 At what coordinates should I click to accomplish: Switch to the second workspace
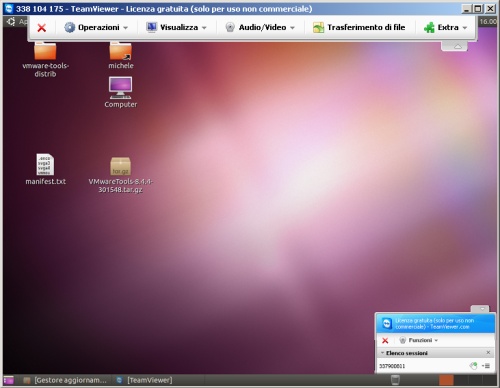[461, 380]
